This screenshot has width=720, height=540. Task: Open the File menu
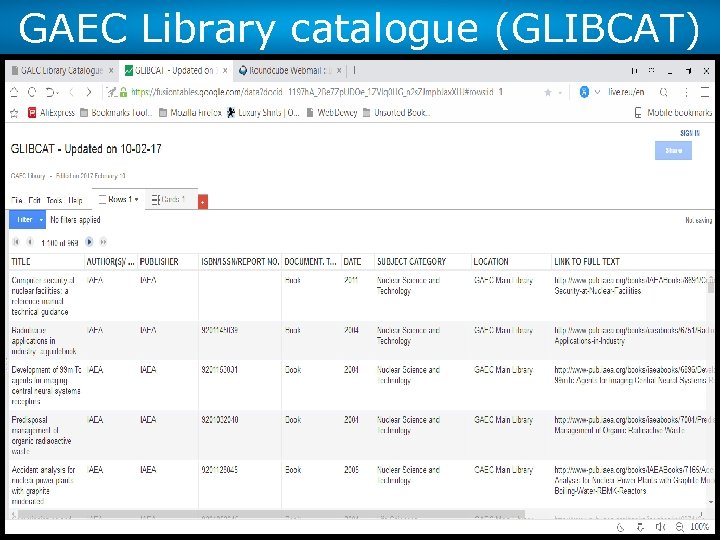coord(17,201)
